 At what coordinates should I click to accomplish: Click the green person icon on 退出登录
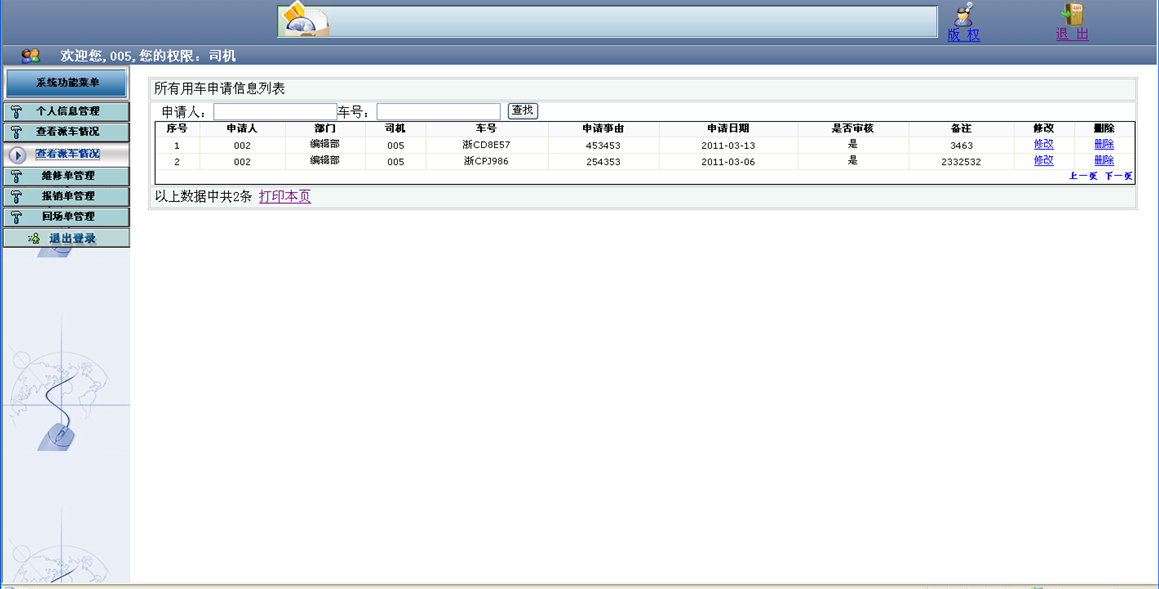pos(34,238)
